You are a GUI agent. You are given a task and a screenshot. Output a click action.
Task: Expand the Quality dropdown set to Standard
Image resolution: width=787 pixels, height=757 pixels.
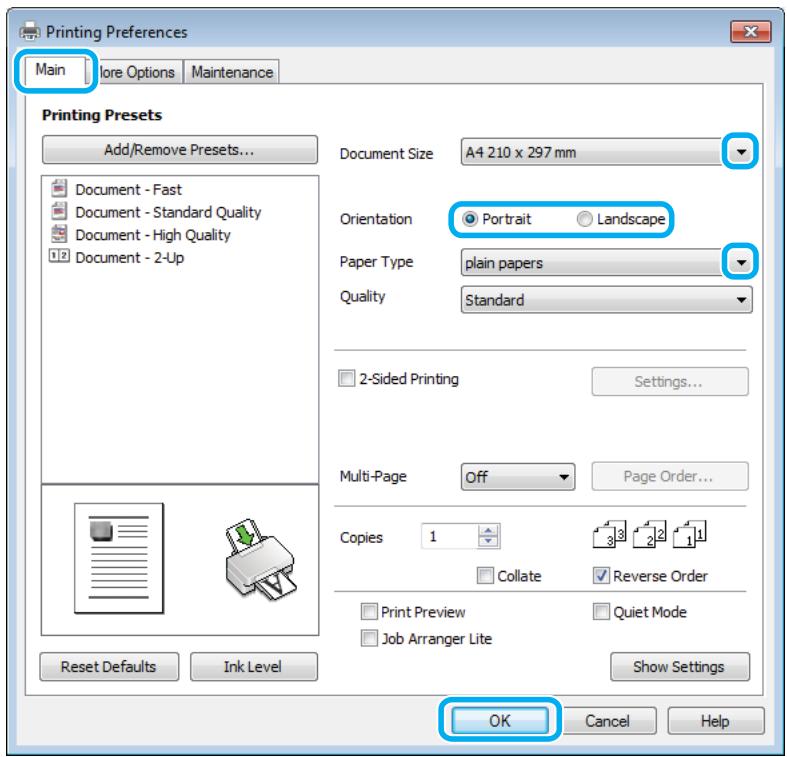606,300
